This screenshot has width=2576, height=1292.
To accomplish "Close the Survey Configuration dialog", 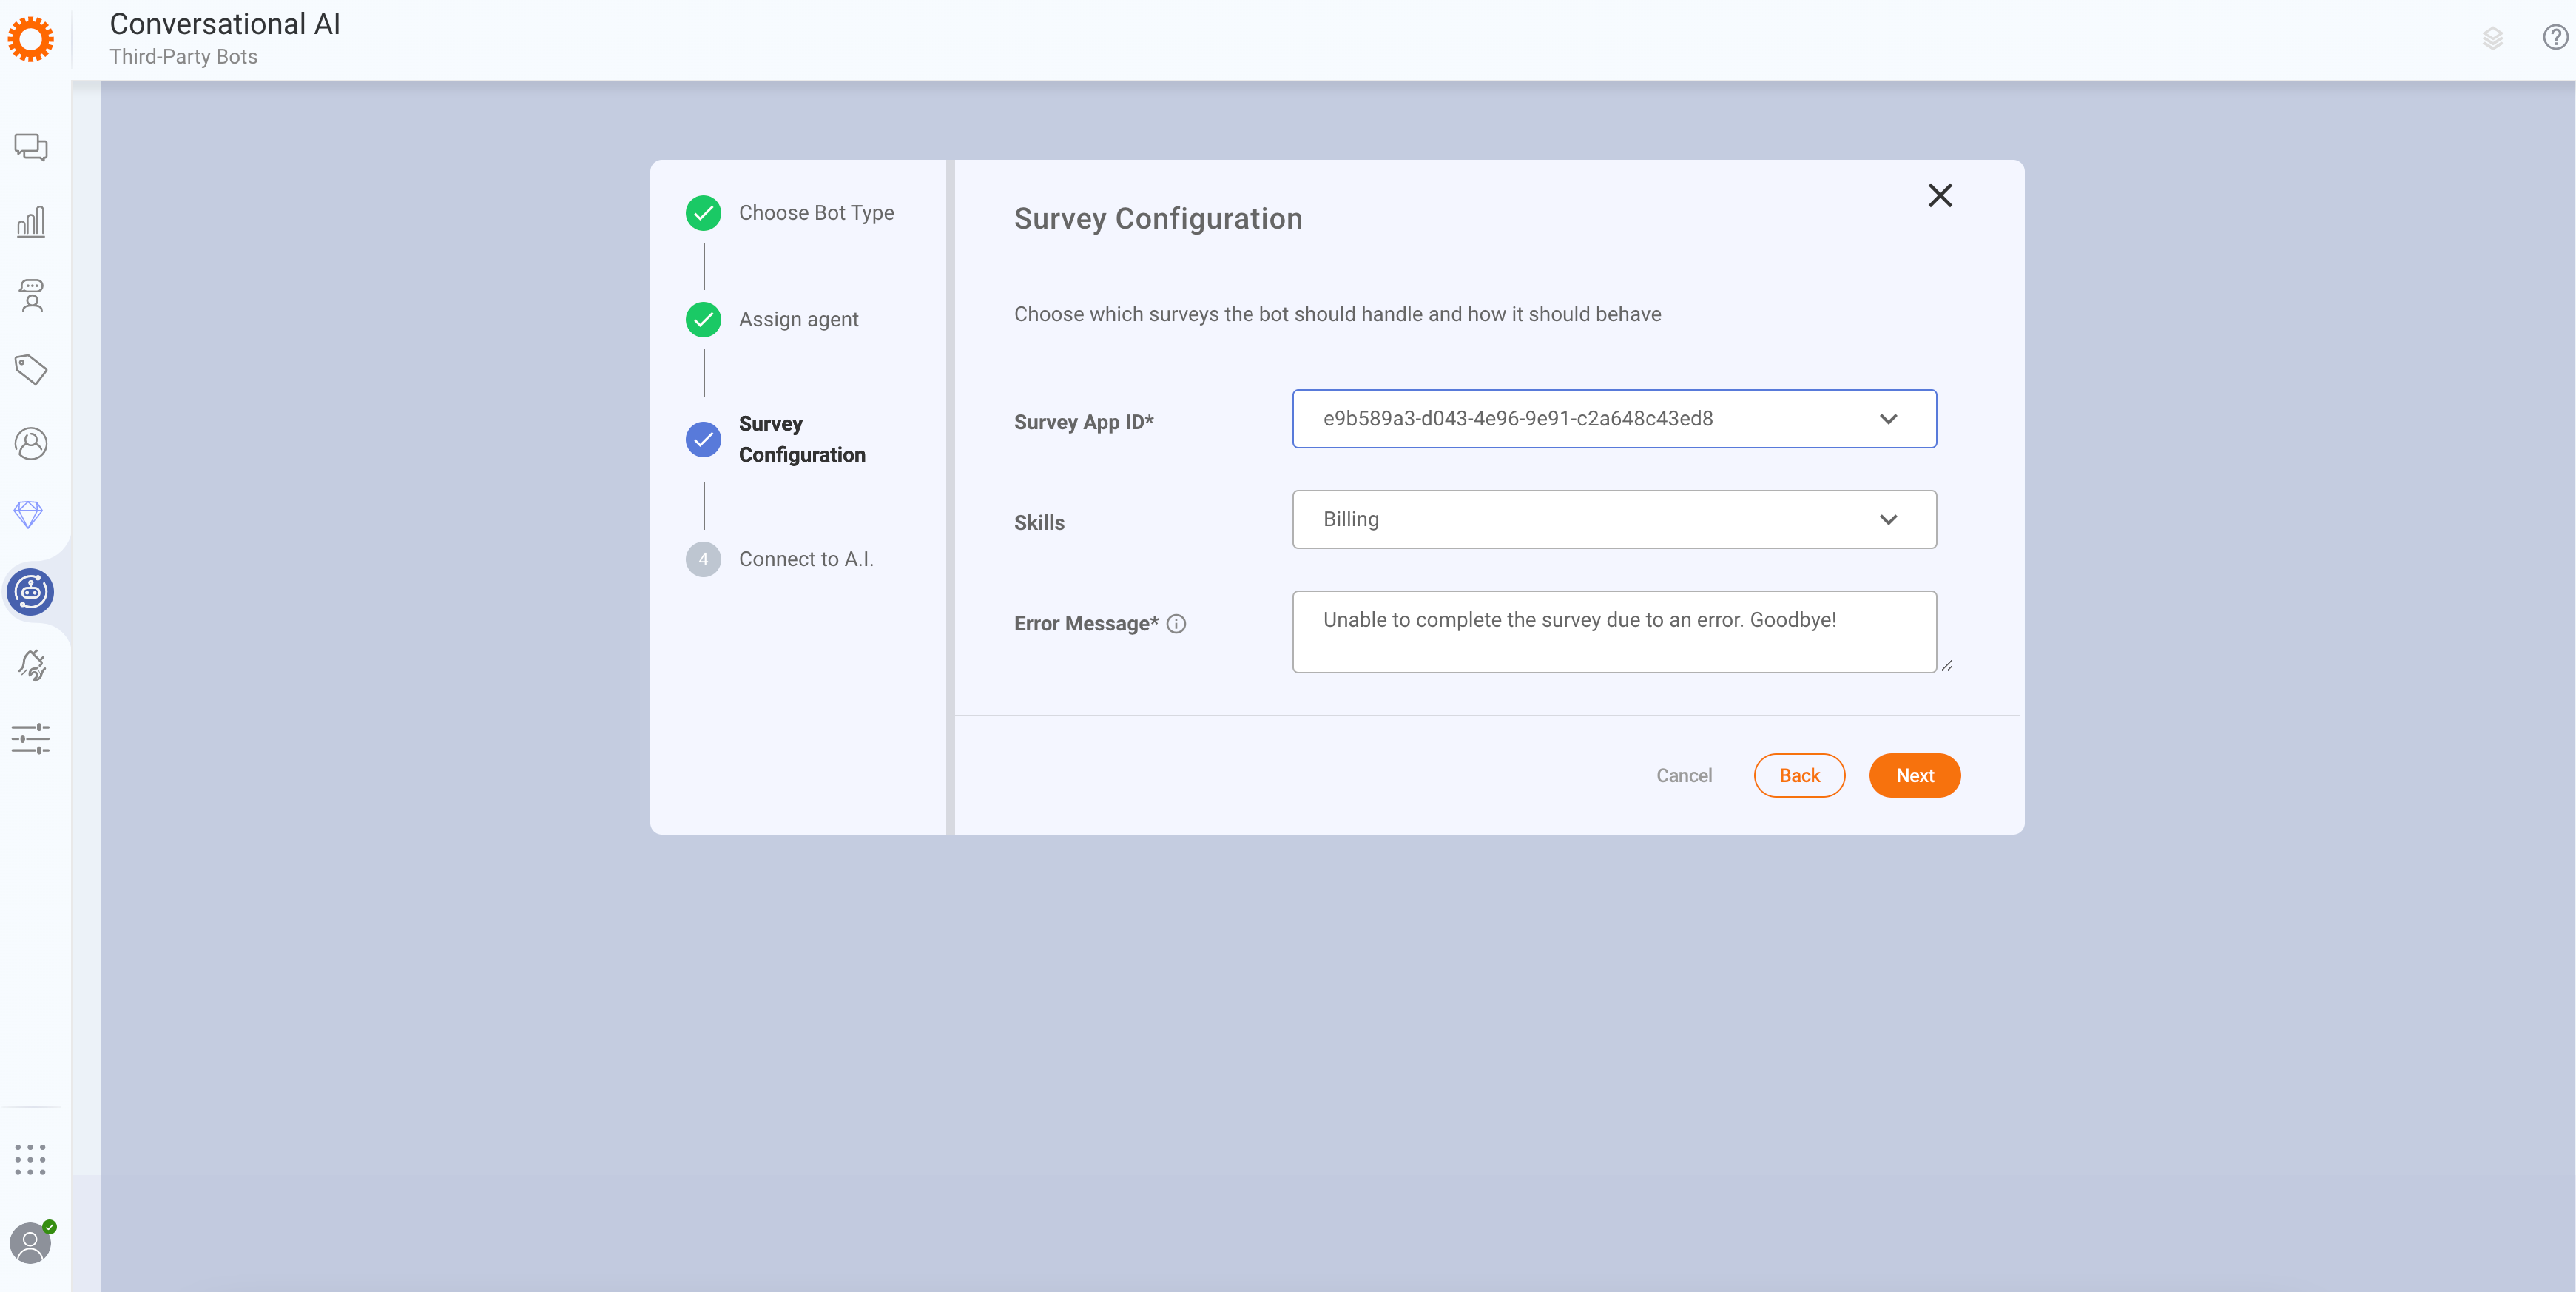I will point(1940,195).
